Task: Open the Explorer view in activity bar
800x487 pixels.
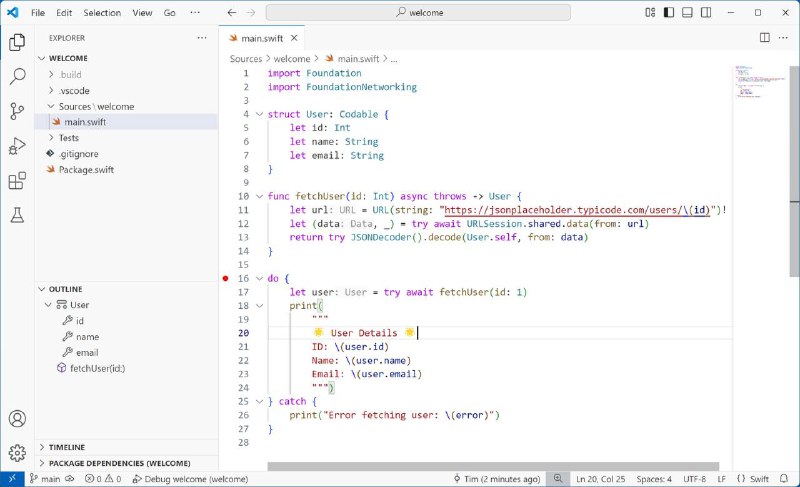Action: tap(17, 42)
